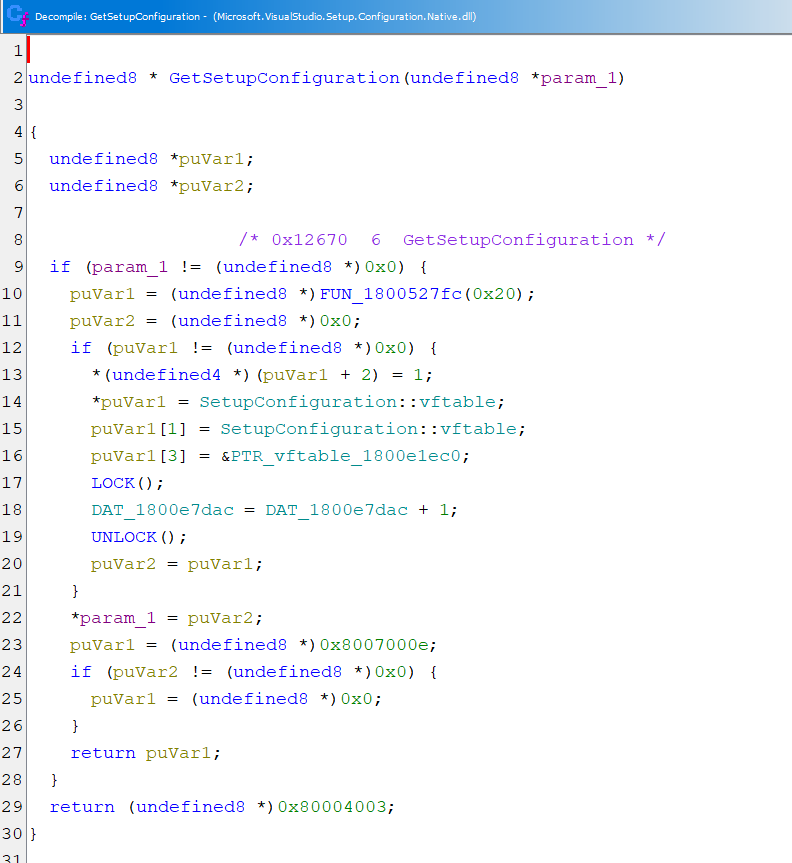
Task: Click the 0x12670 address in the comment
Action: pyautogui.click(x=309, y=240)
